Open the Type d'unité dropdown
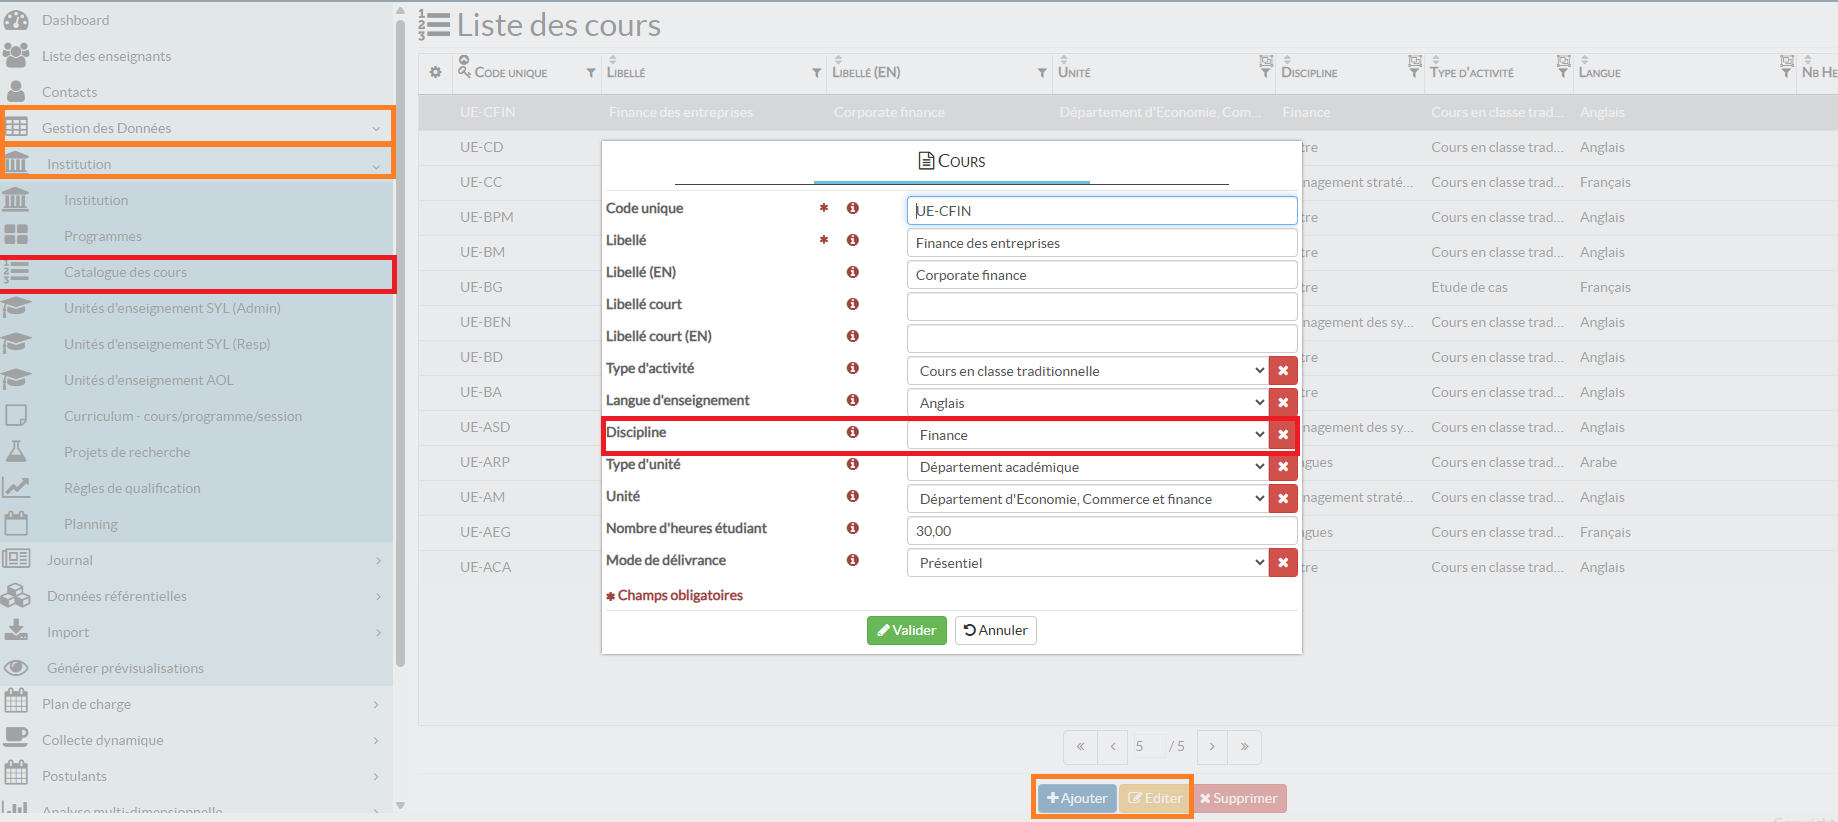The width and height of the screenshot is (1838, 822). pos(1087,467)
